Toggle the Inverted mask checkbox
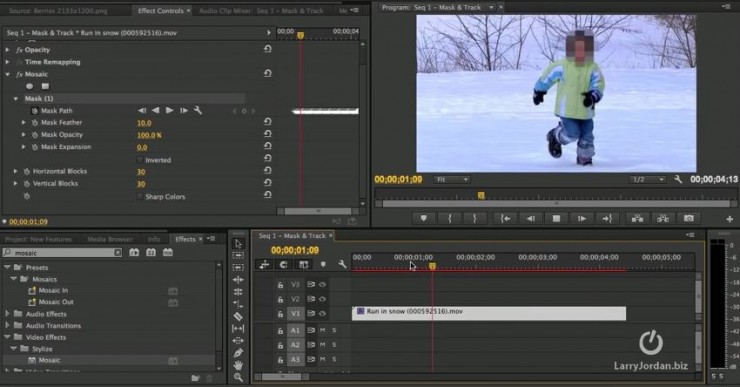The width and height of the screenshot is (740, 387). (140, 160)
